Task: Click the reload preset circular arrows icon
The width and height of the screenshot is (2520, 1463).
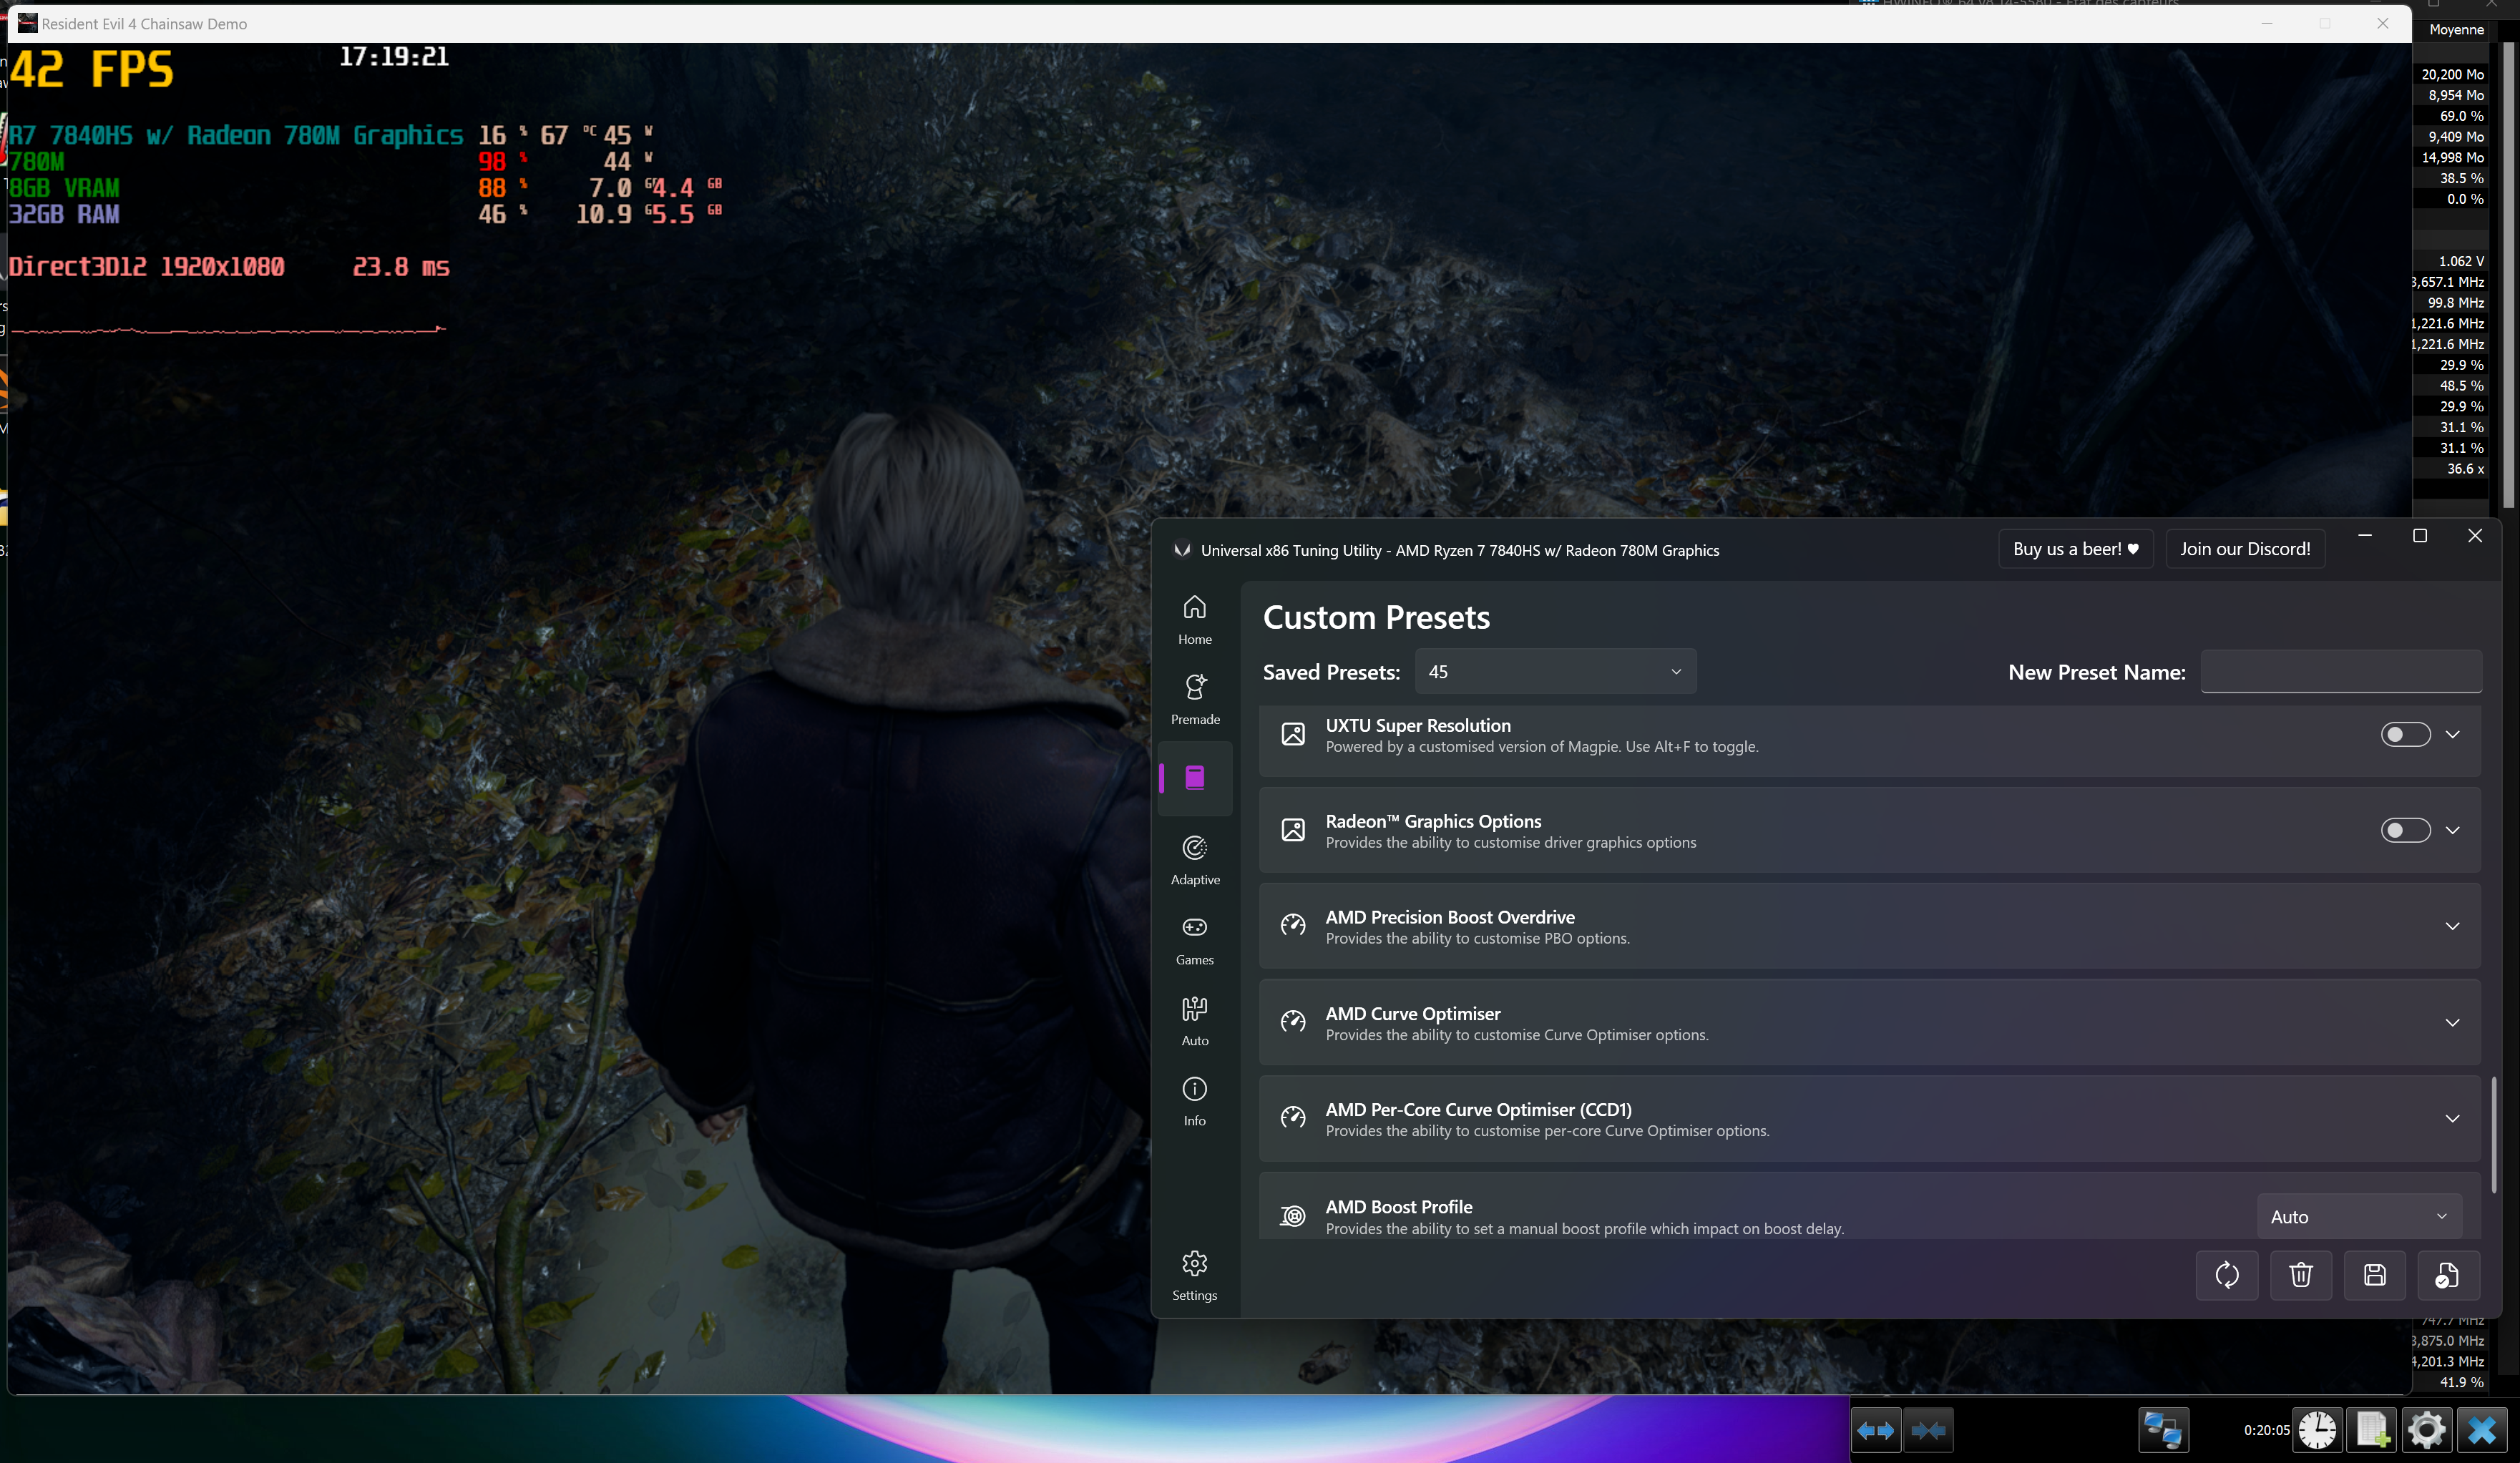Action: [2226, 1274]
